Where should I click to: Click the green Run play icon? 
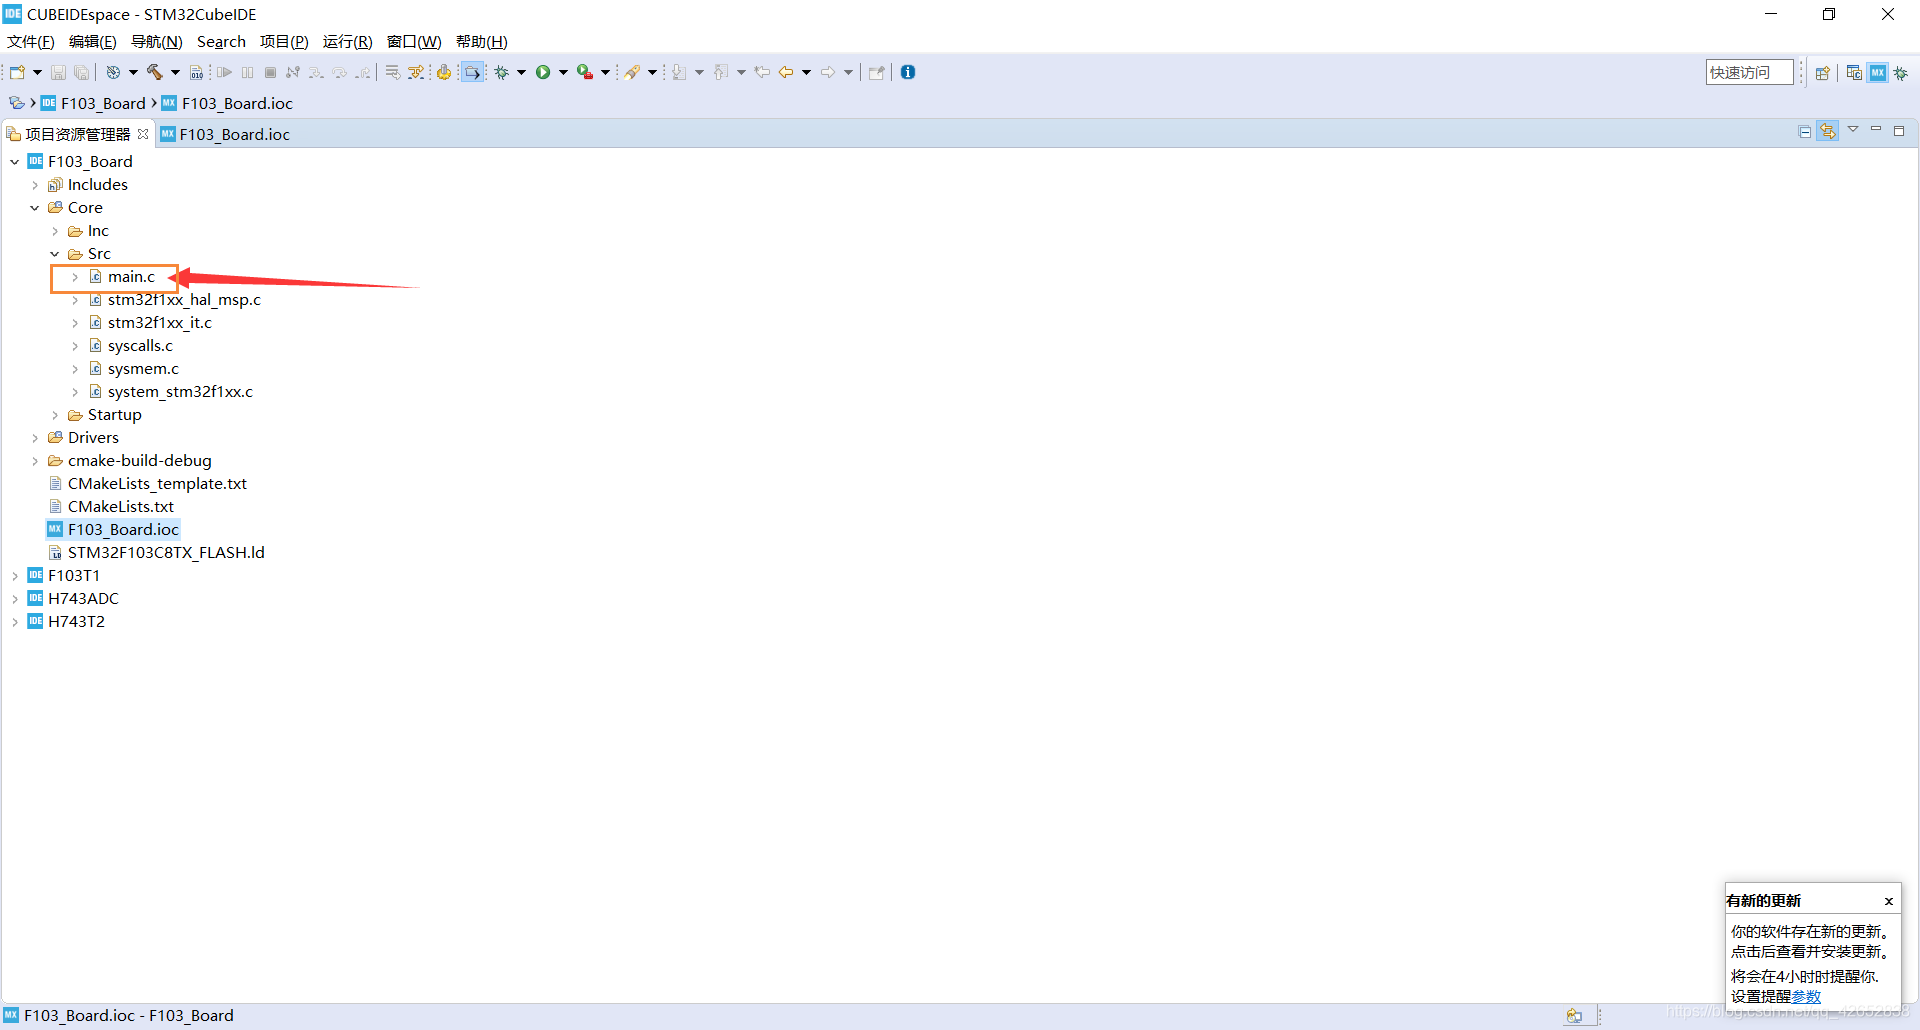pos(543,72)
